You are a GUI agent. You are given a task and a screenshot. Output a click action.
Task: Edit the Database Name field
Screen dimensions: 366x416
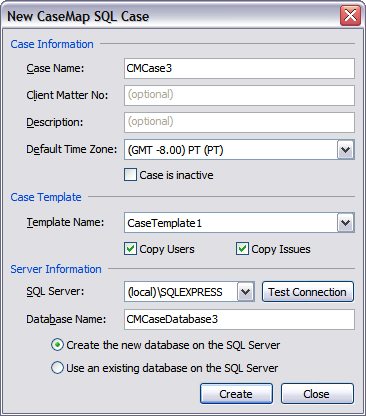[x=239, y=319]
